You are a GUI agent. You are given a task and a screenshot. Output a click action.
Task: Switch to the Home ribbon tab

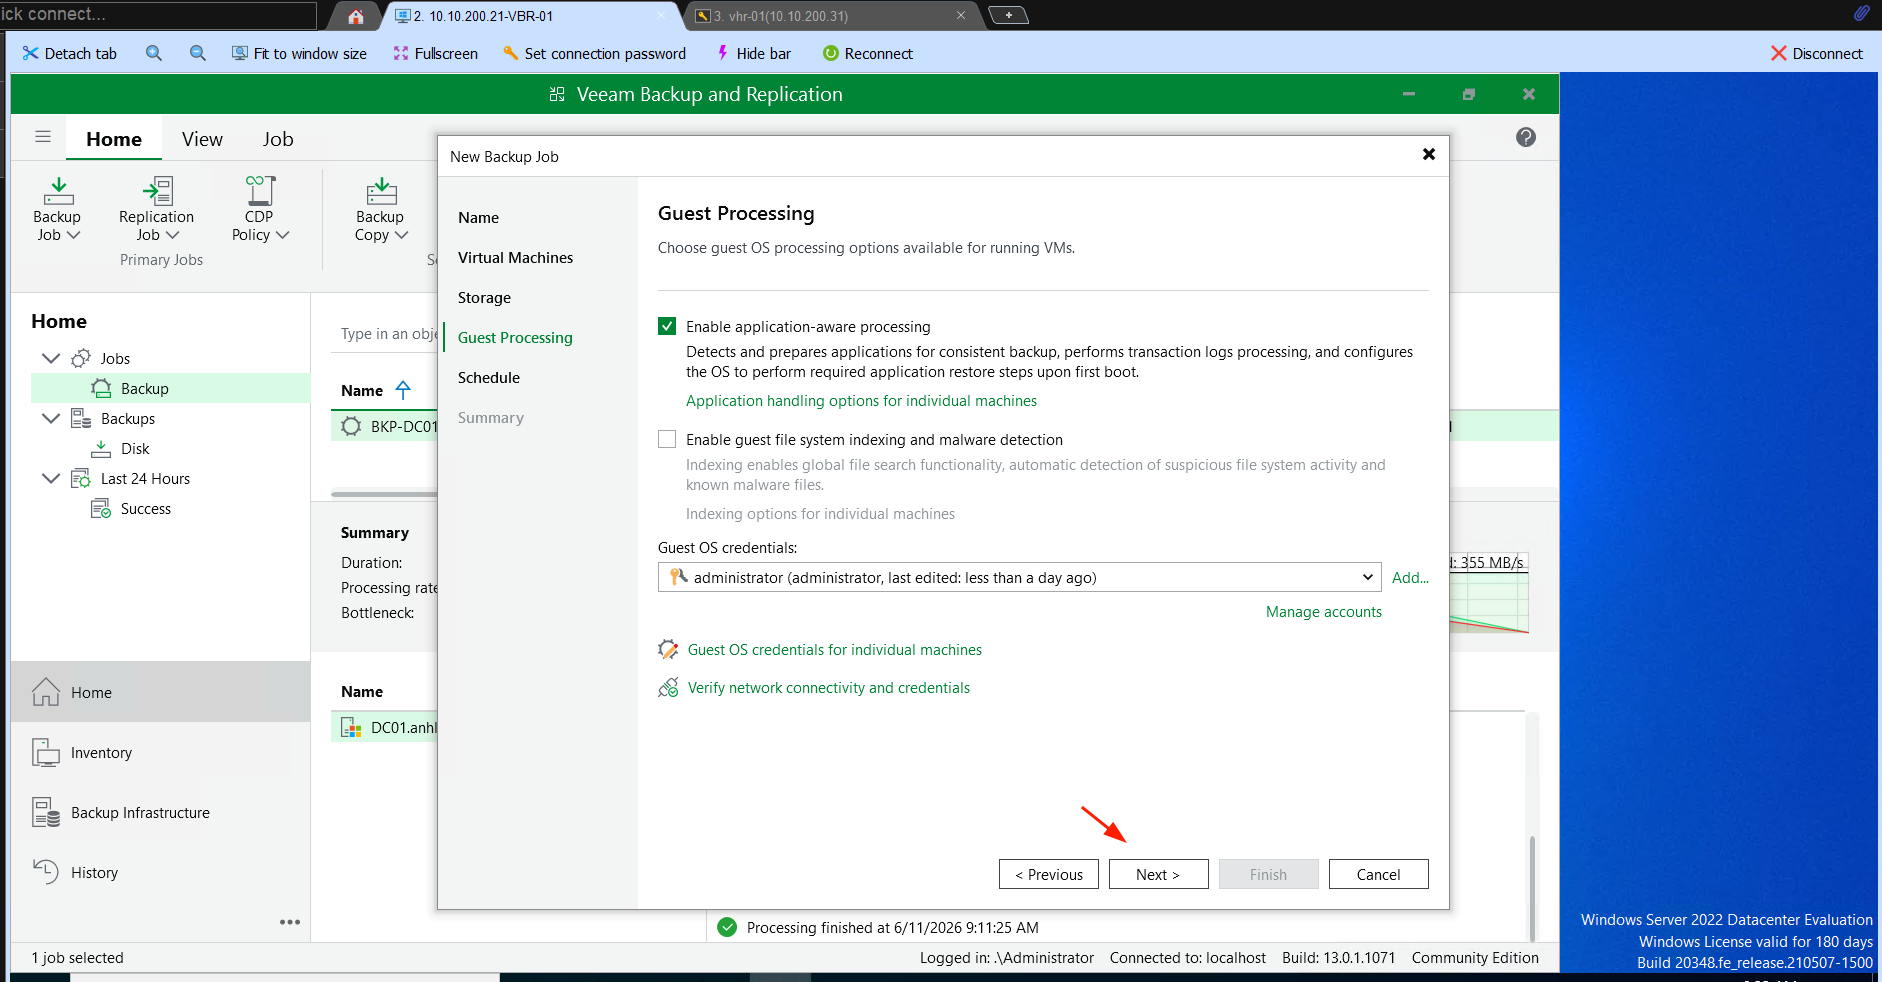tap(114, 139)
